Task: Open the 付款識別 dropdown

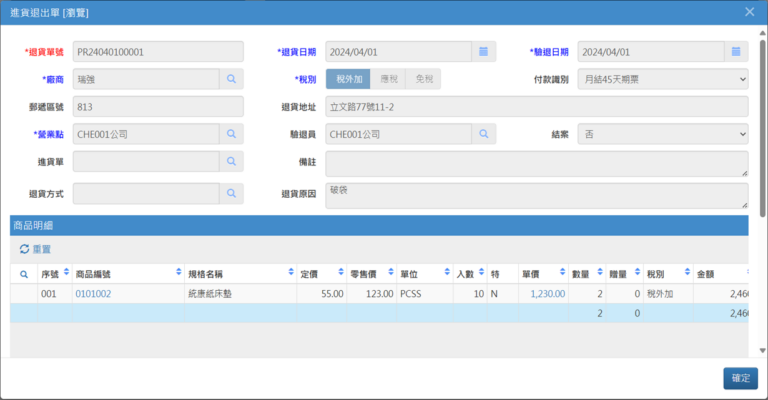Action: coord(663,79)
